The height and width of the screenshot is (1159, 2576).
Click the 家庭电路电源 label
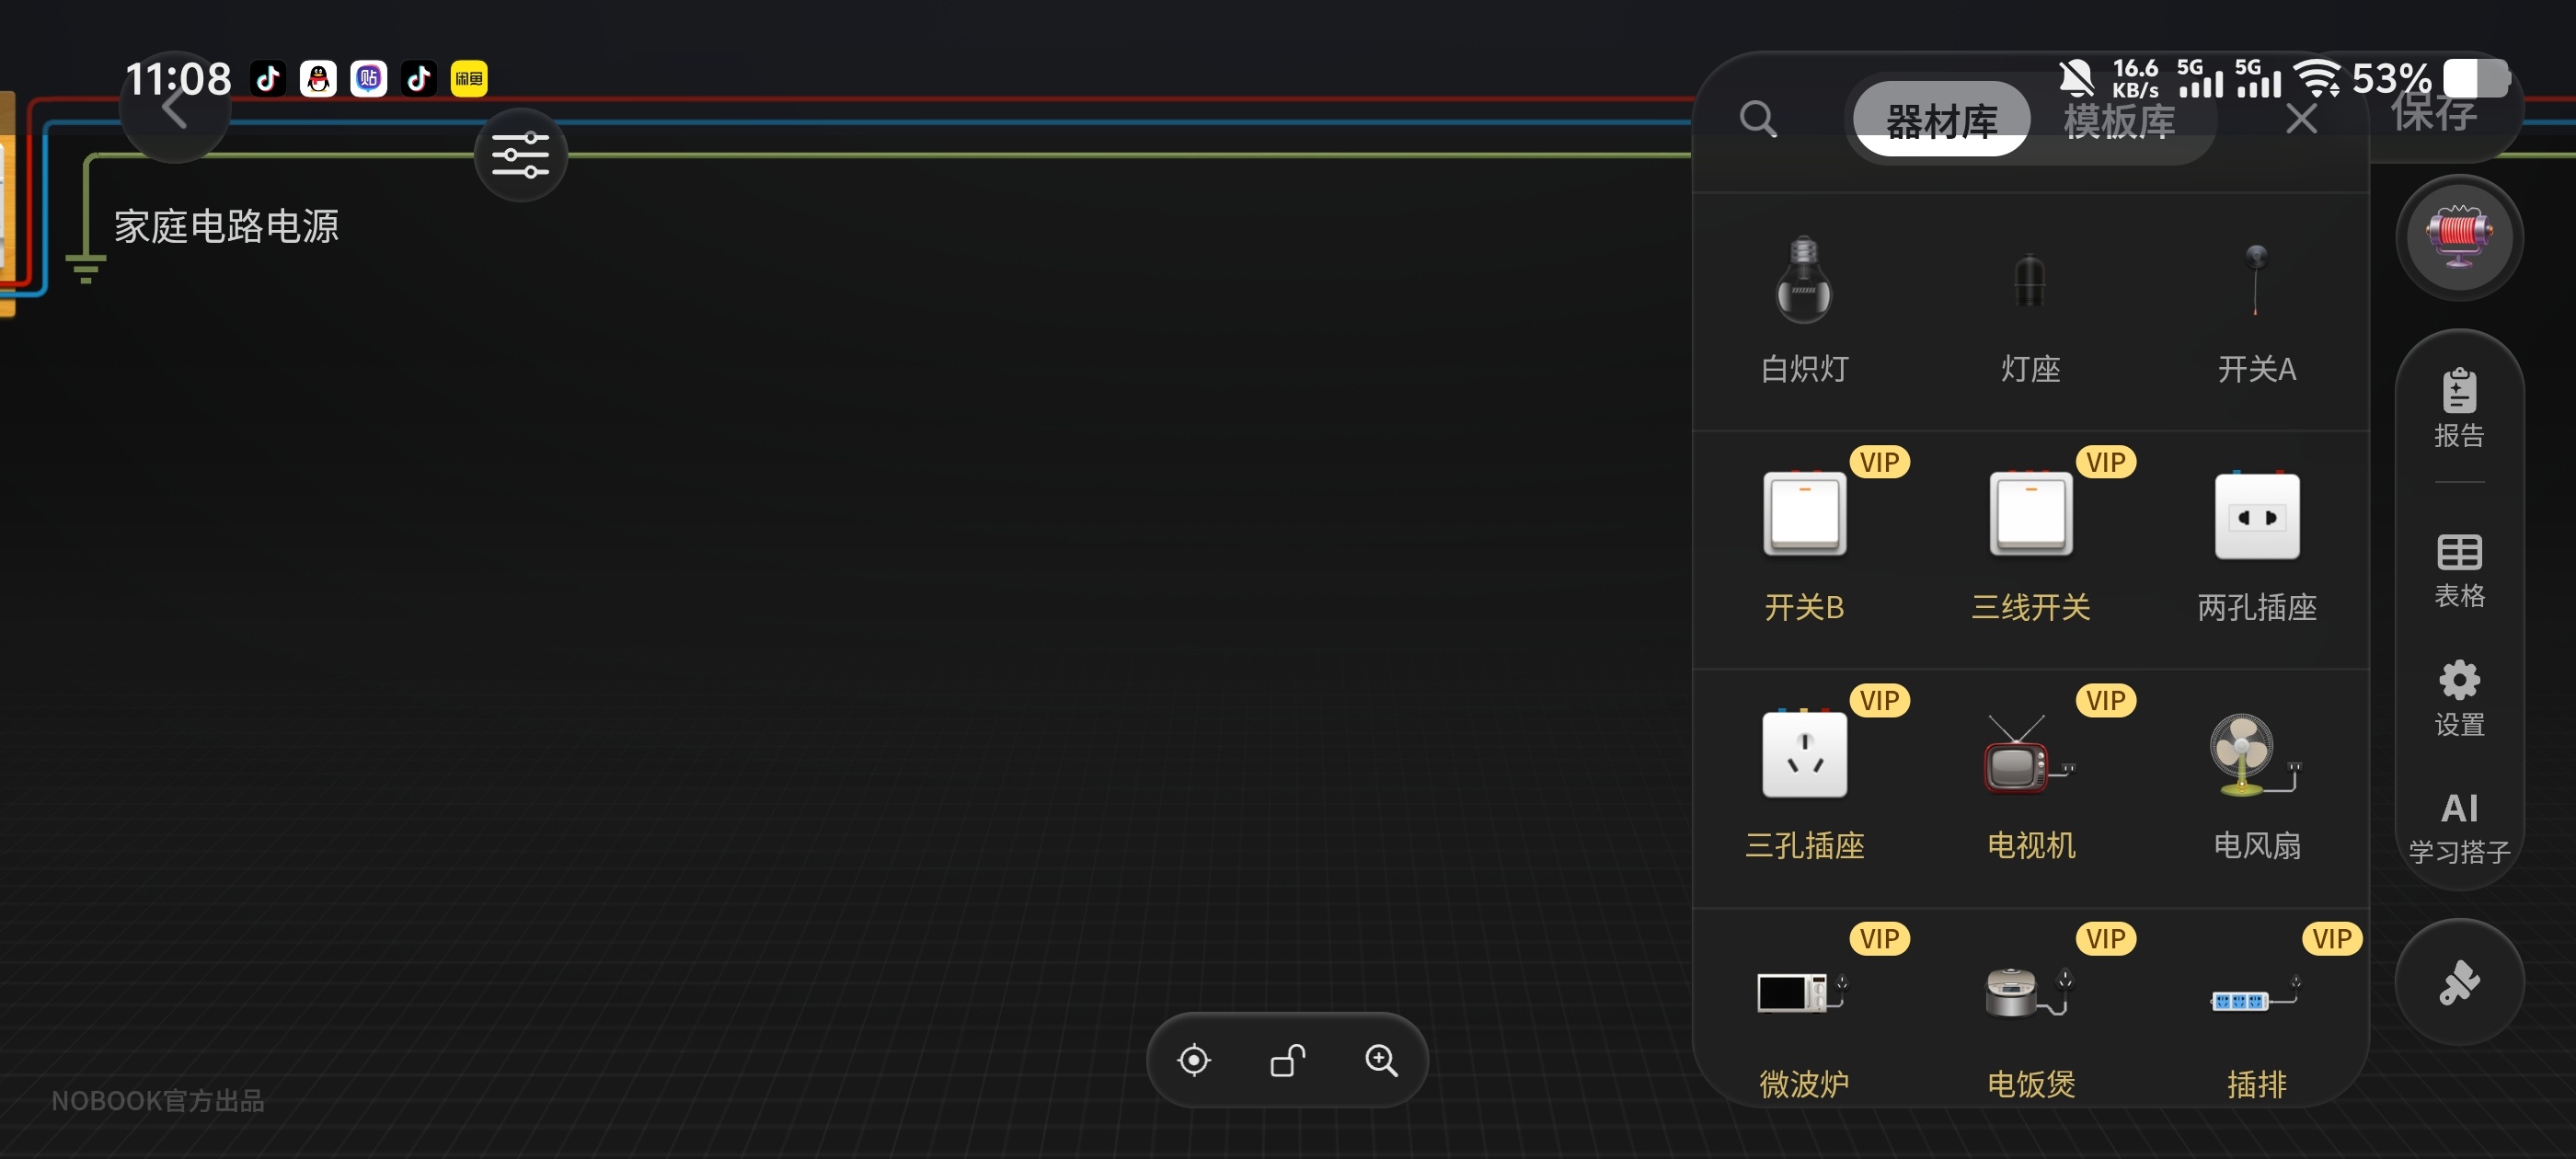click(x=226, y=225)
